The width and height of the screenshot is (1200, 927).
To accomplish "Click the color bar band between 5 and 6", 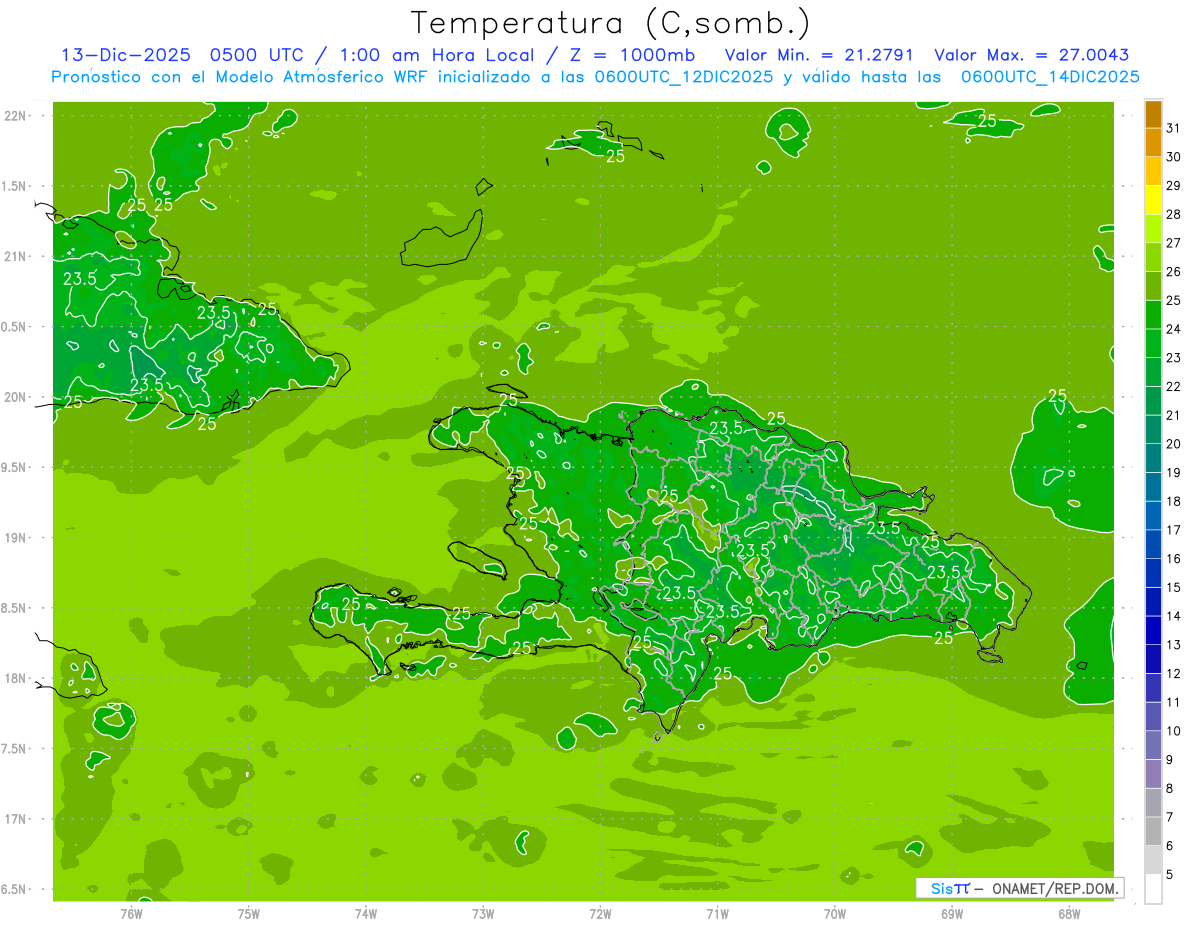I will pyautogui.click(x=1153, y=861).
